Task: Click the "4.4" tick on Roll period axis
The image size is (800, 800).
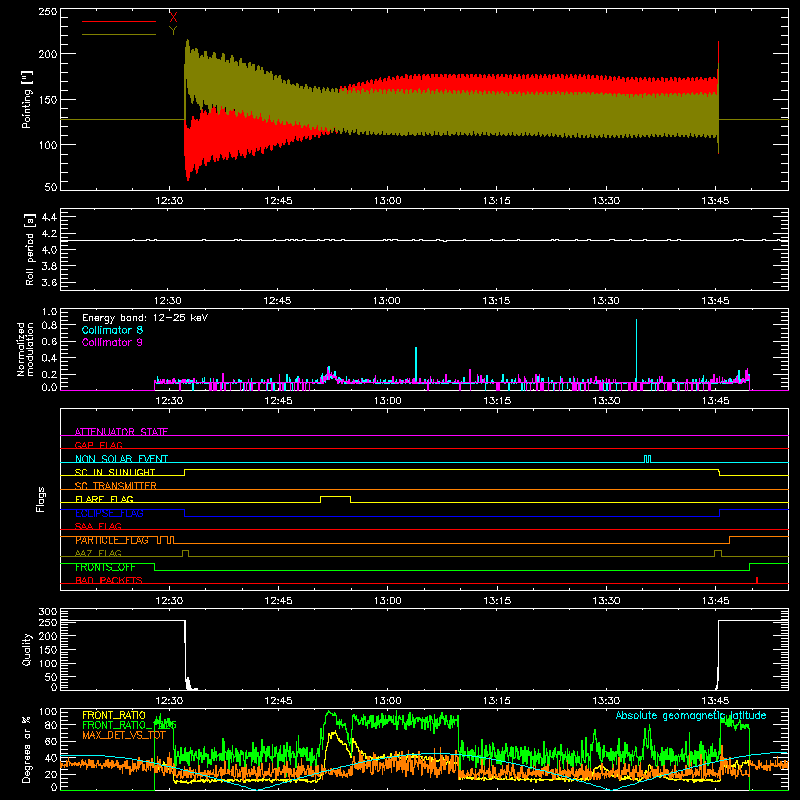Action: (x=49, y=217)
